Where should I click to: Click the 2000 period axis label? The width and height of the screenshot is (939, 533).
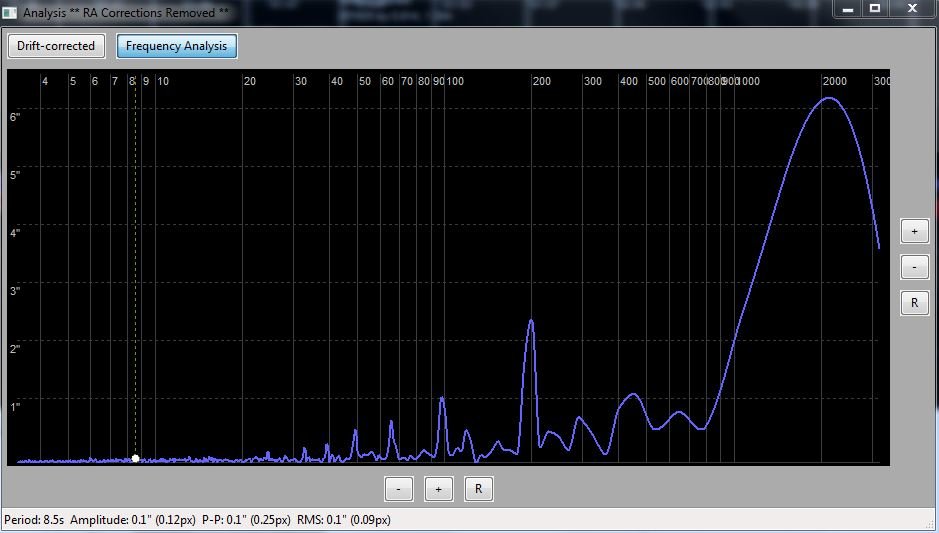click(834, 81)
